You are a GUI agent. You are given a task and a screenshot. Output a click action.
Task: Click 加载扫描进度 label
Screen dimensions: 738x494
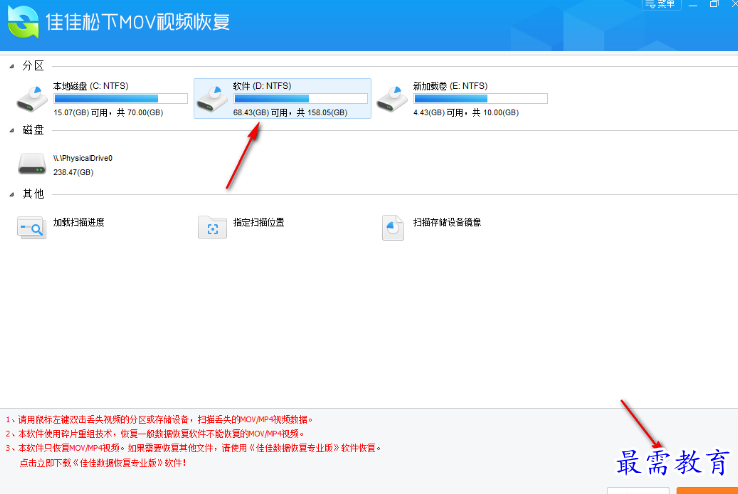pos(79,222)
